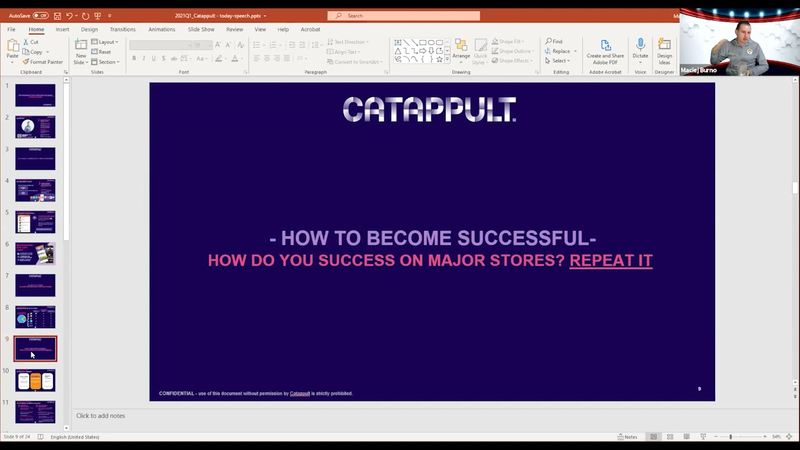The height and width of the screenshot is (450, 800).
Task: Switch to Reading View icon
Action: pyautogui.click(x=686, y=437)
